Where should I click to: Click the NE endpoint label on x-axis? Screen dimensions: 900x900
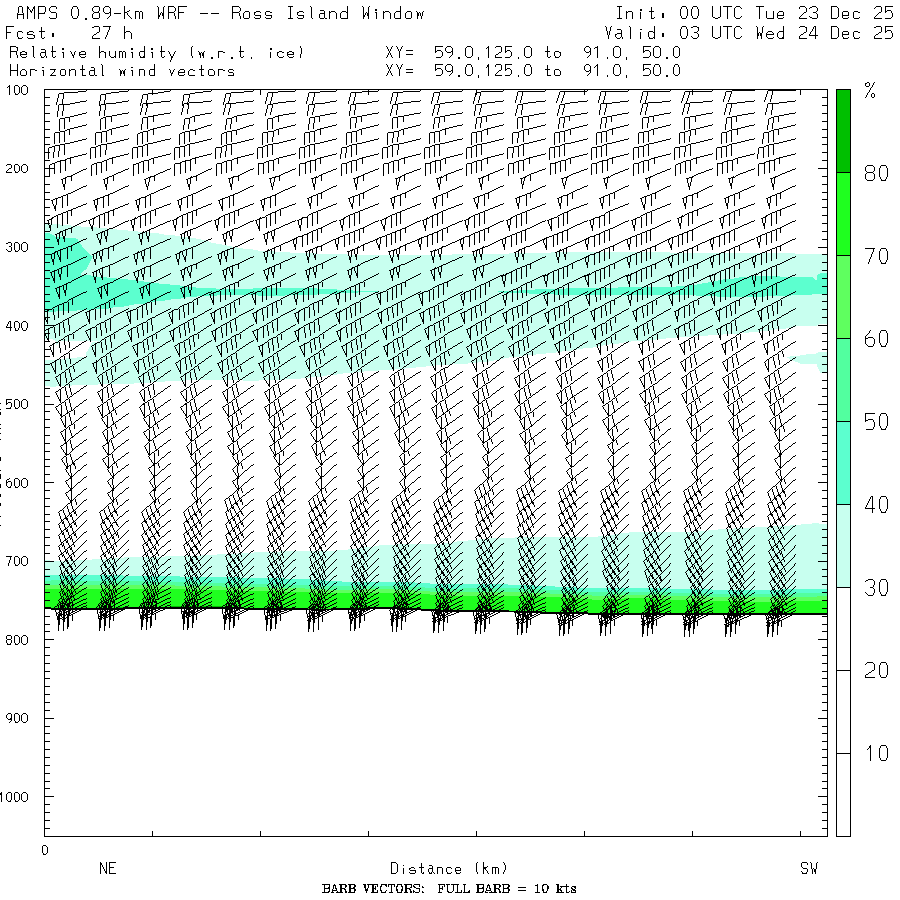[107, 869]
